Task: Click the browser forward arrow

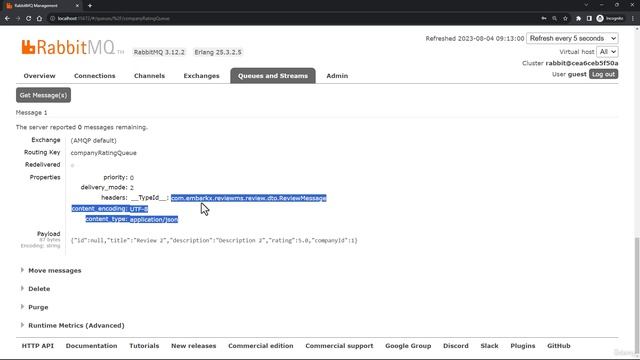Action: (x=18, y=18)
